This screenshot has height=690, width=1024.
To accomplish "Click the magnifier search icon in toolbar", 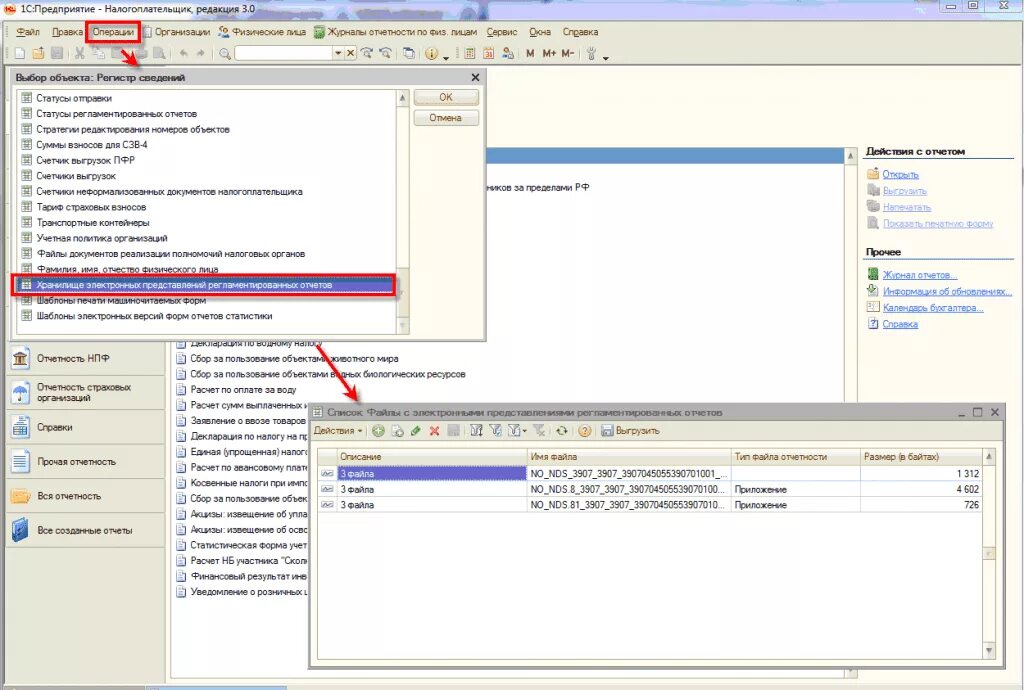I will click(225, 54).
